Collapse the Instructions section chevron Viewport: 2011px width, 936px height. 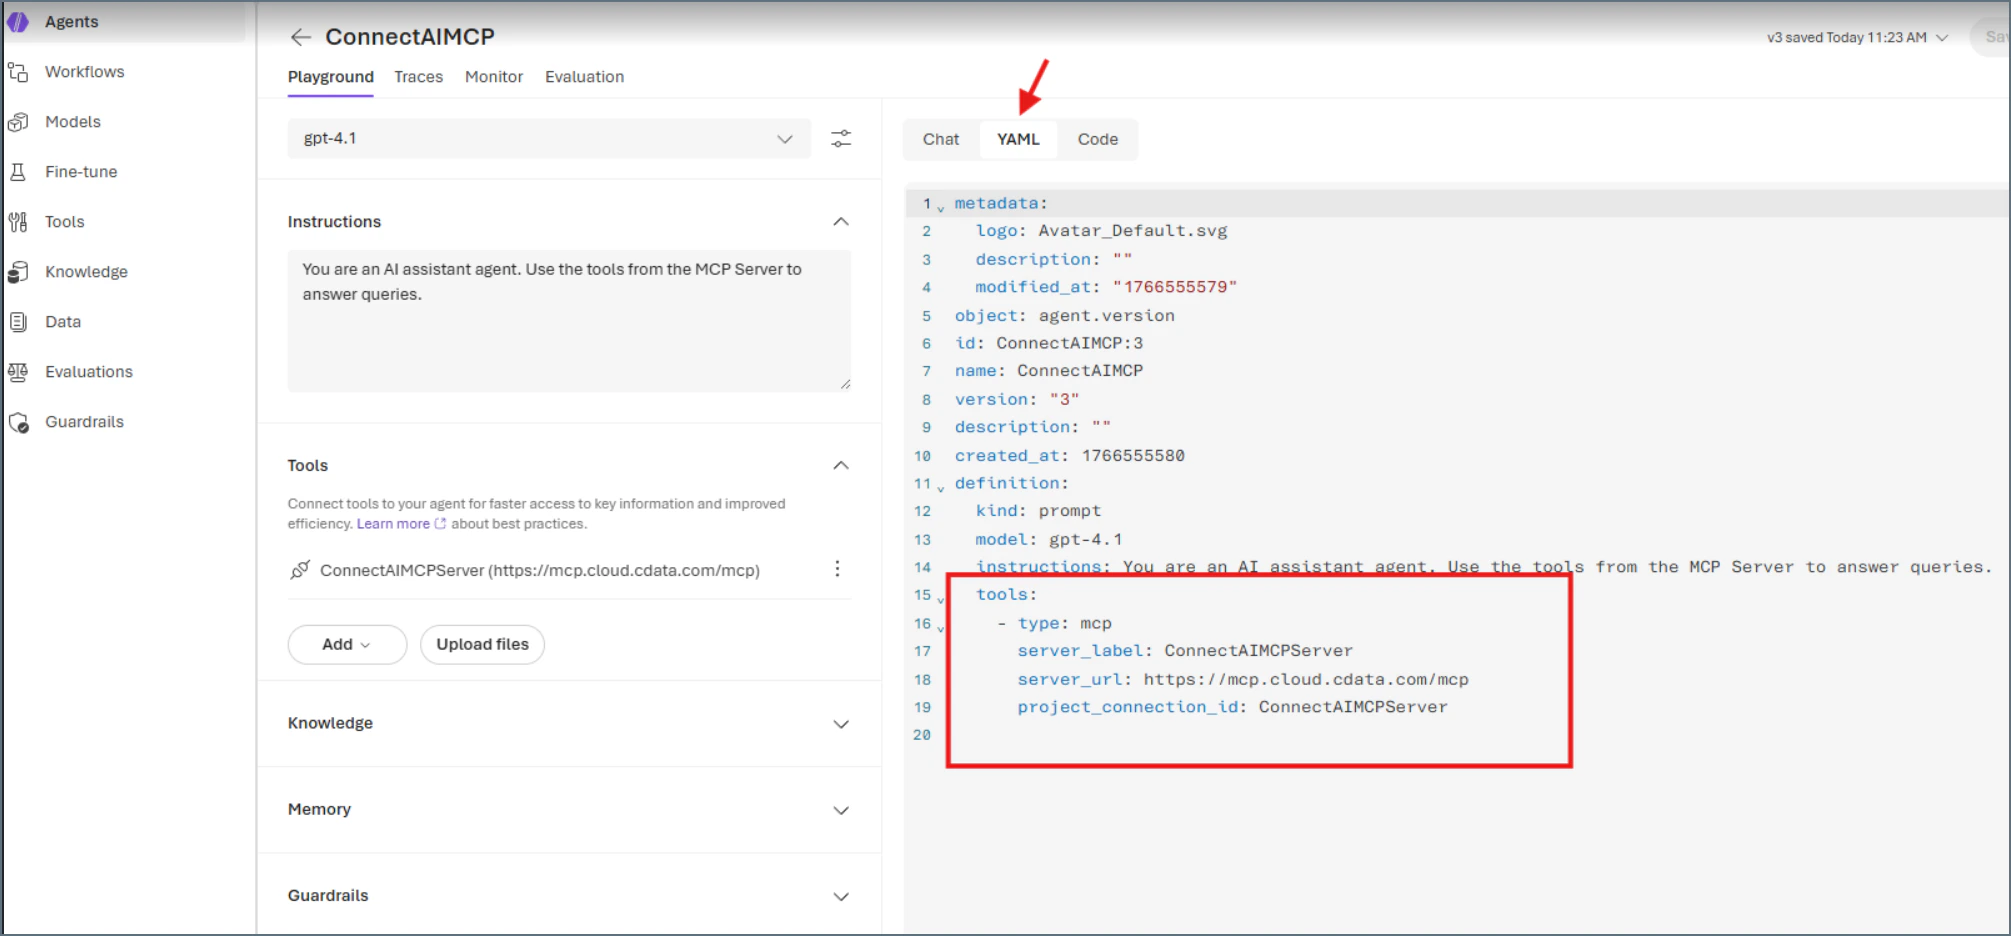pos(841,222)
